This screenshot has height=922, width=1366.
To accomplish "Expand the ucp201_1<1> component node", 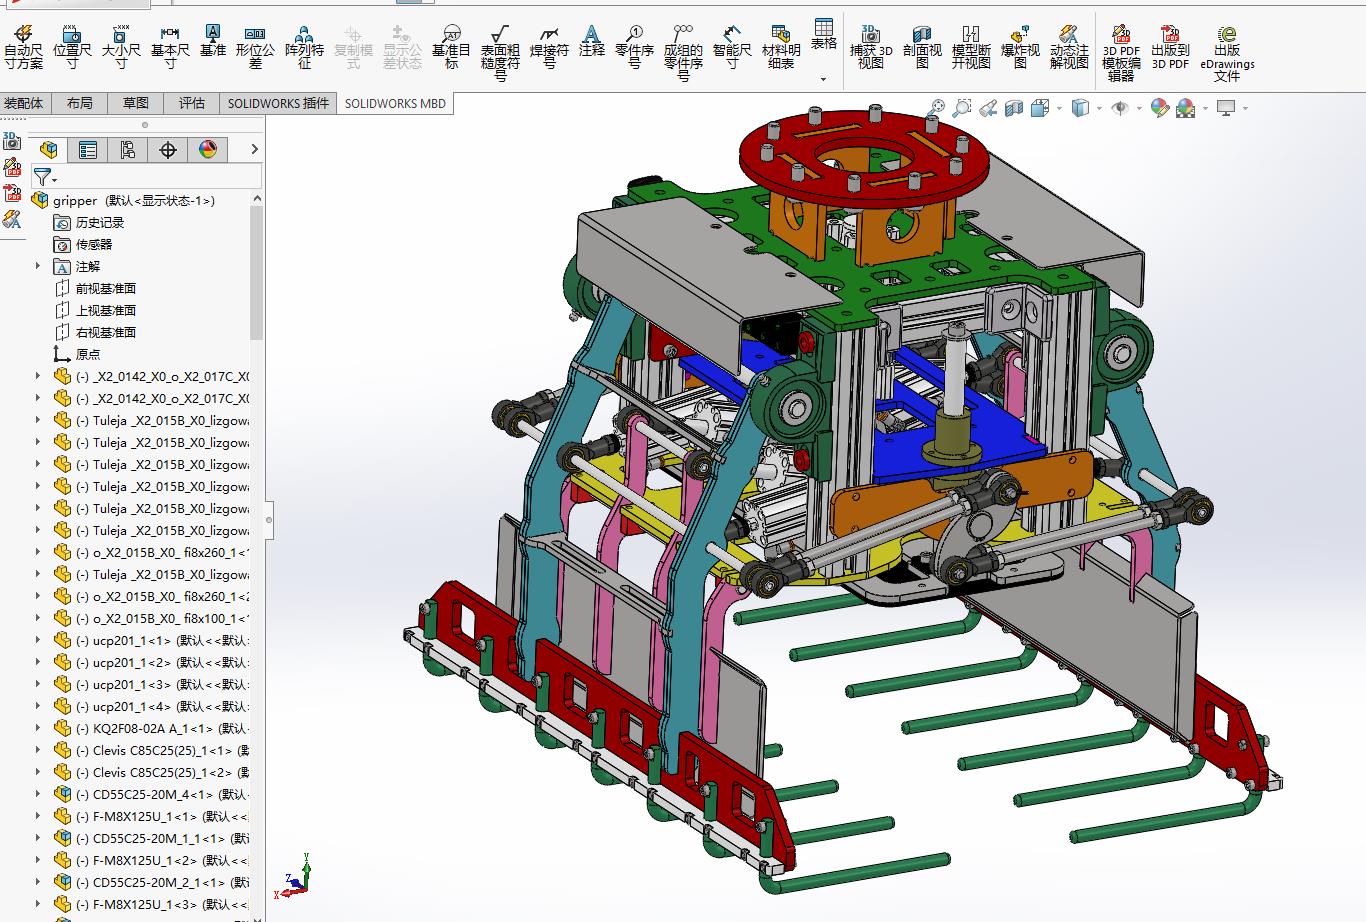I will click(38, 640).
